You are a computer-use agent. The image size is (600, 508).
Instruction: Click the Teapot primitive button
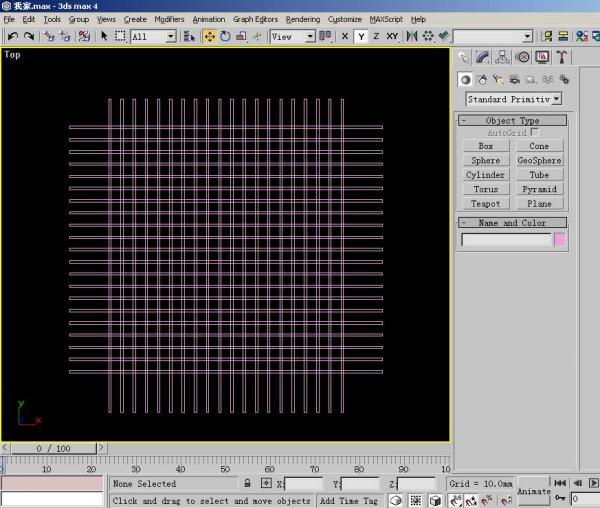coord(486,204)
